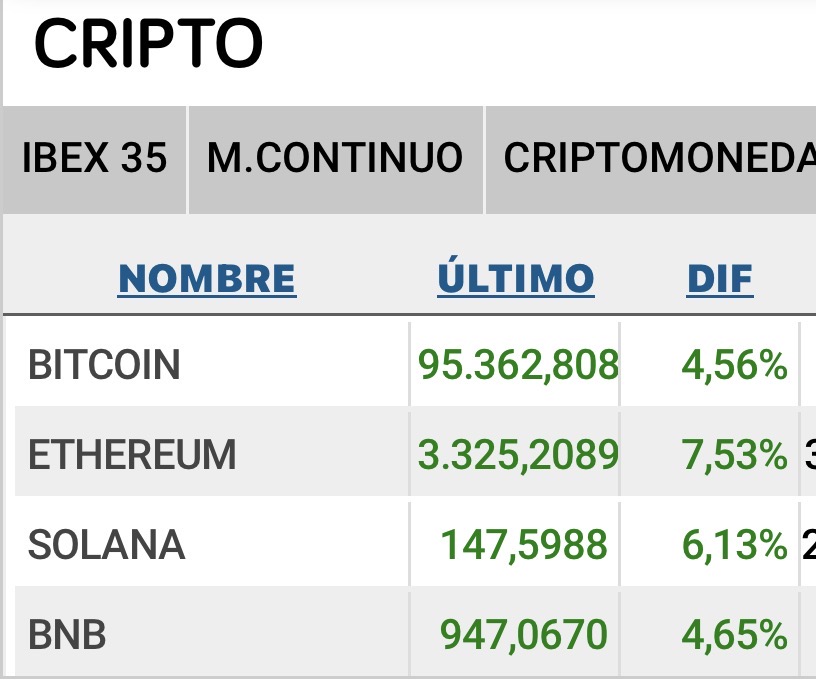Open the ETHEREUM row name
Screen dimensions: 816x692
tap(132, 455)
